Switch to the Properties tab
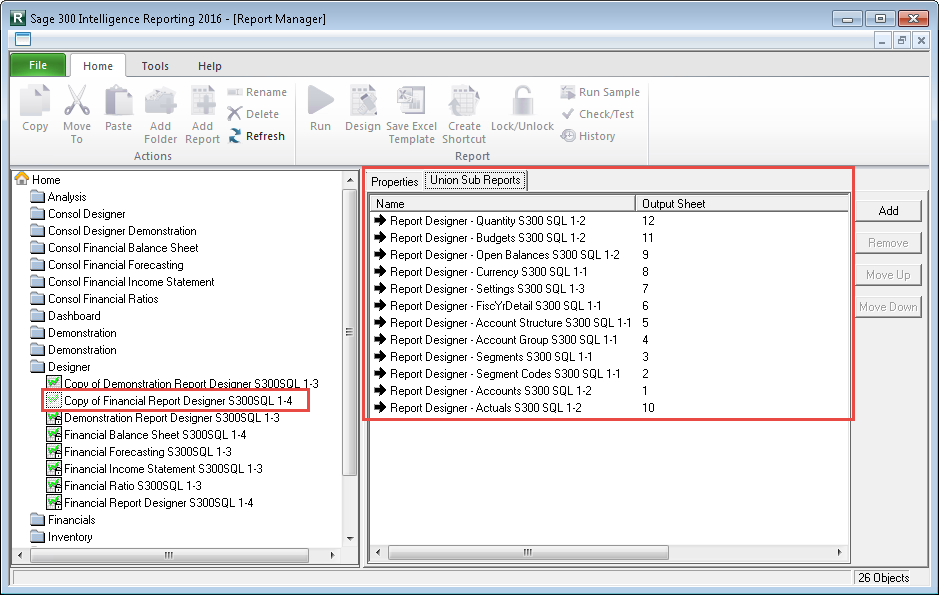The image size is (939, 595). click(x=395, y=181)
